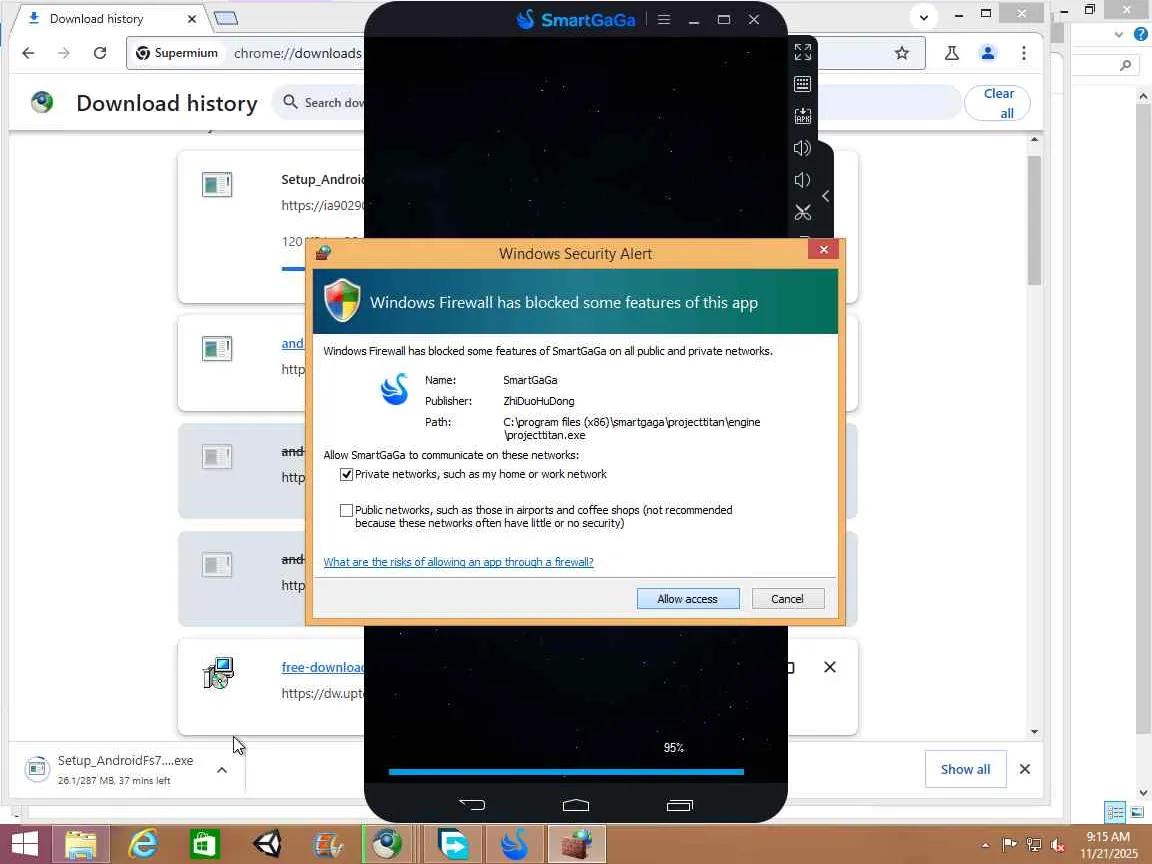The image size is (1152, 864).
Task: Switch to details view in background window
Action: [1115, 812]
